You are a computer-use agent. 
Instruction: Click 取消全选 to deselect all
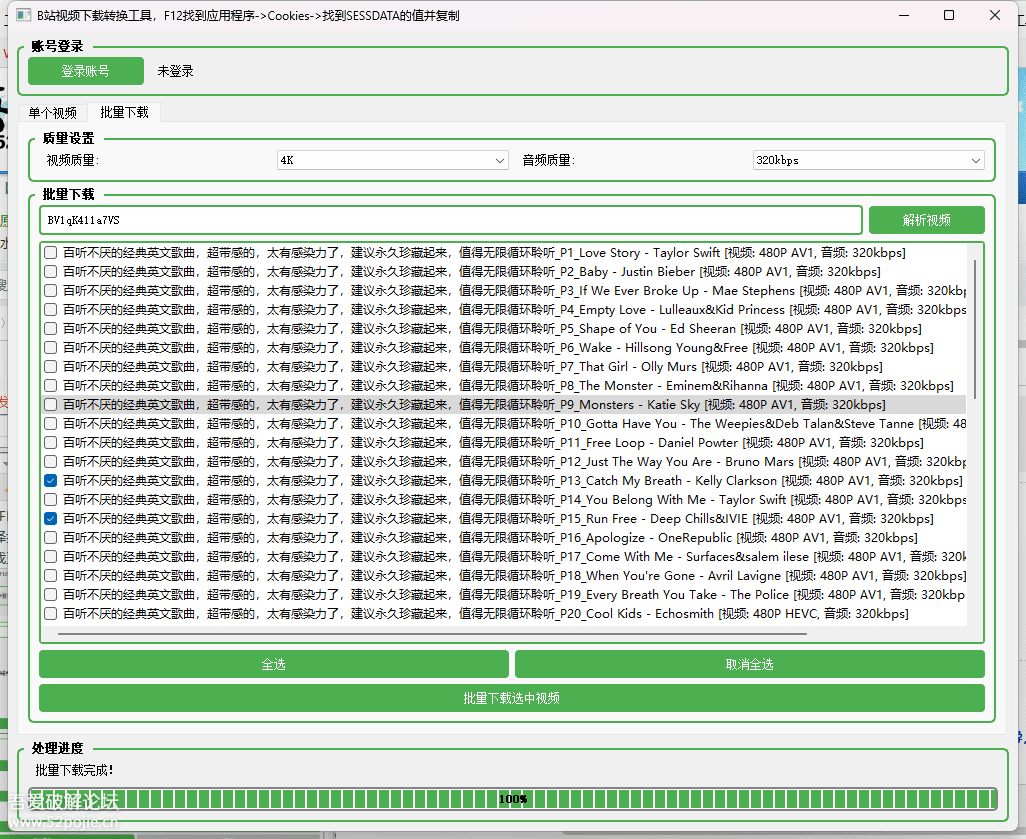tap(749, 664)
